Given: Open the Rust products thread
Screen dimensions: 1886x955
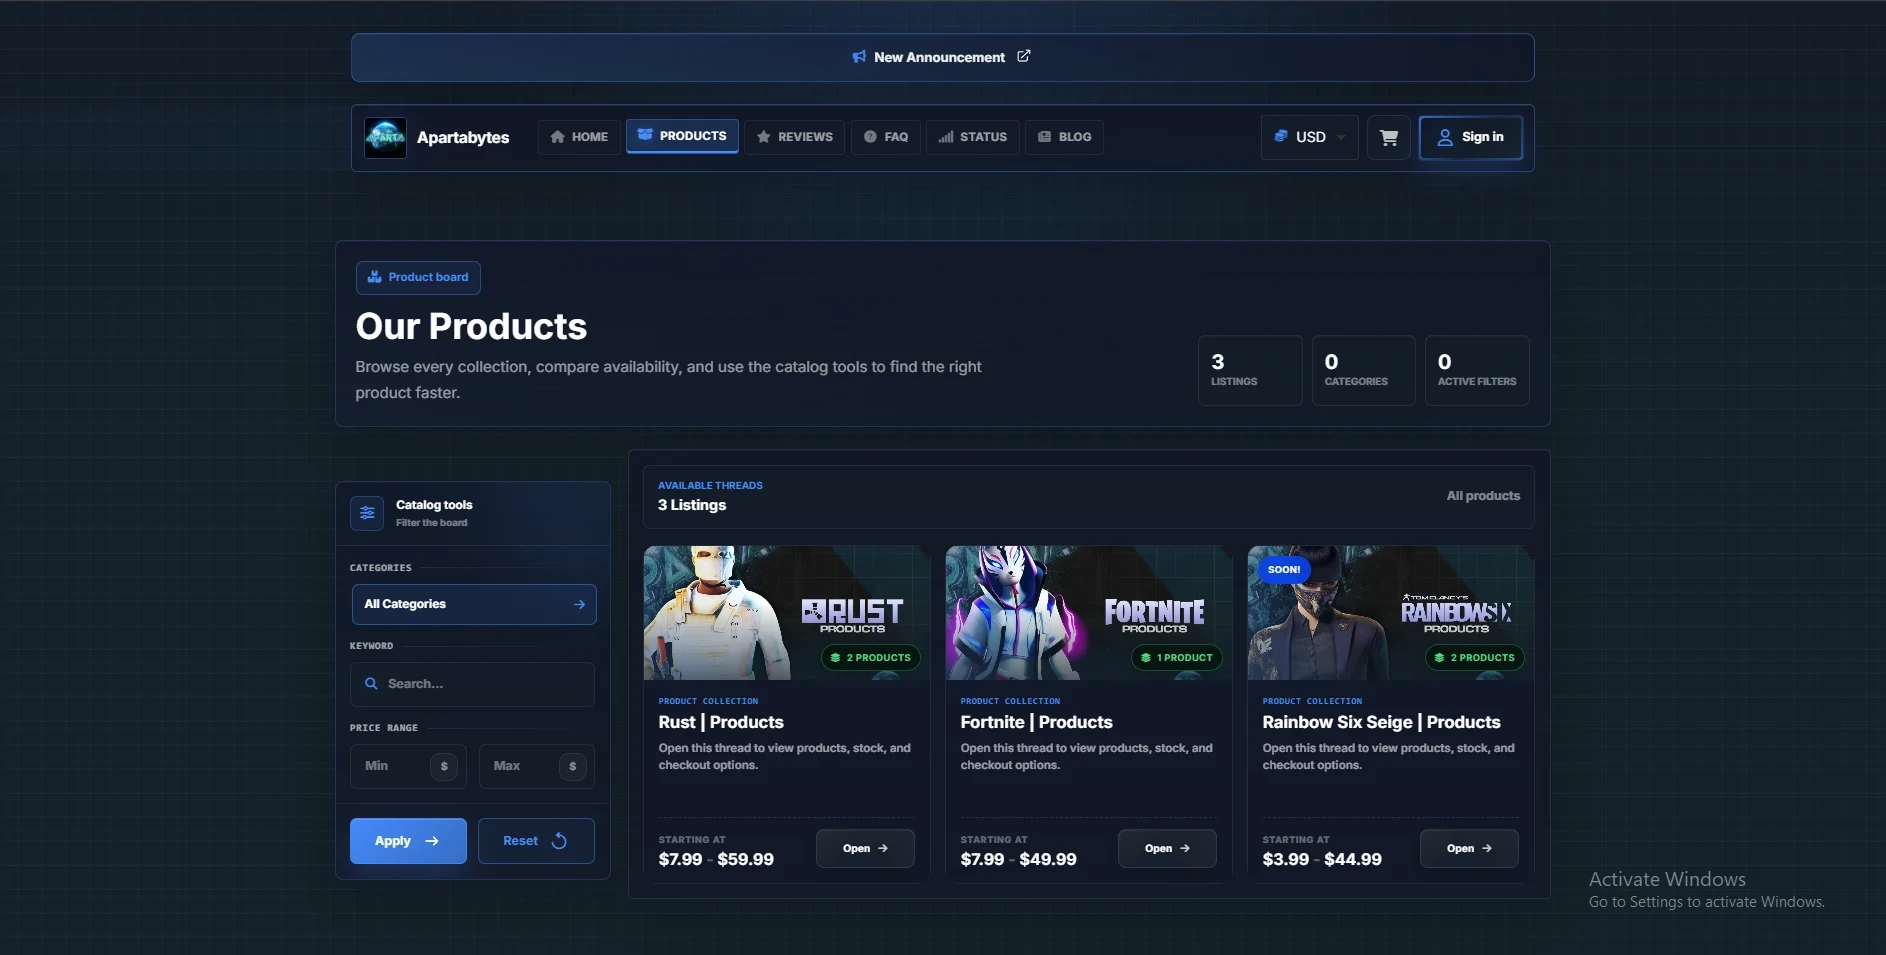Looking at the screenshot, I should click(865, 849).
